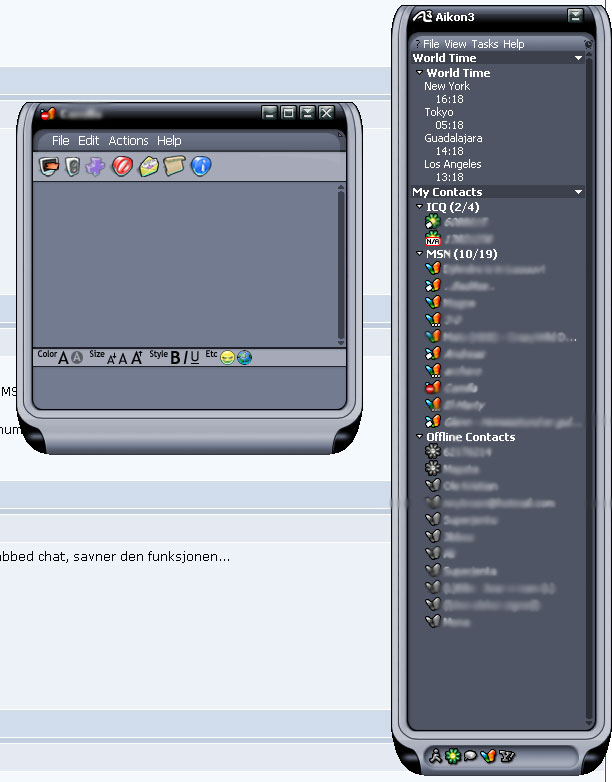
Task: Select the first contact under Offline Contacts
Action: click(458, 452)
